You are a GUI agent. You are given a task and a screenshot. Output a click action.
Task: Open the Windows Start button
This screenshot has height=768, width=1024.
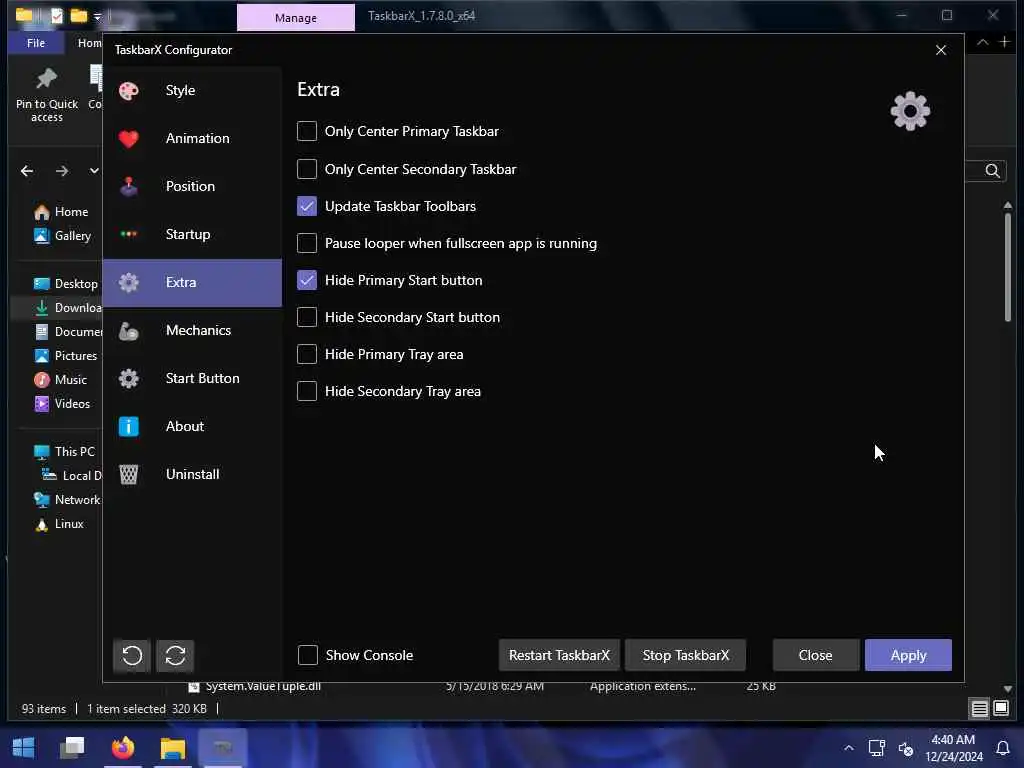click(x=24, y=747)
